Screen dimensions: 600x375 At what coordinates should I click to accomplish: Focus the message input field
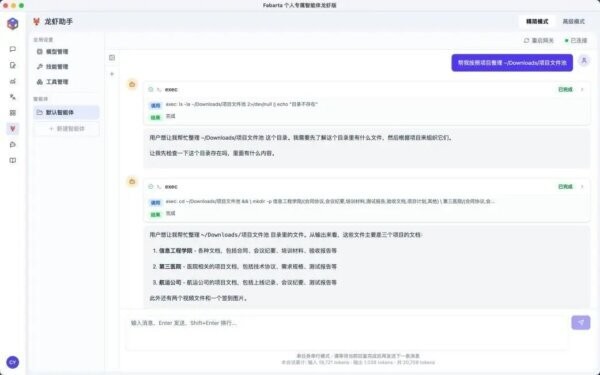click(346, 332)
